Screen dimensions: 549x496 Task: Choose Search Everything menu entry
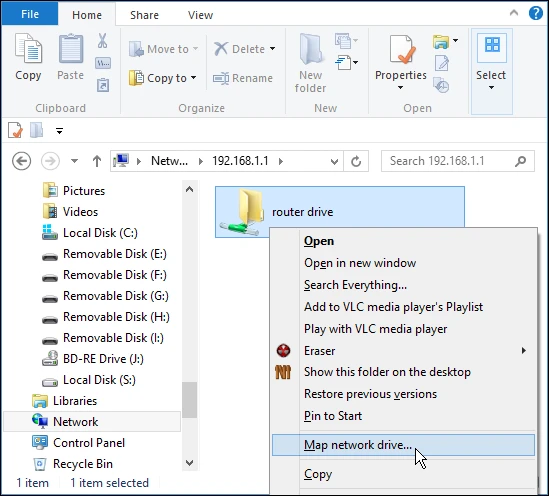[x=403, y=285]
